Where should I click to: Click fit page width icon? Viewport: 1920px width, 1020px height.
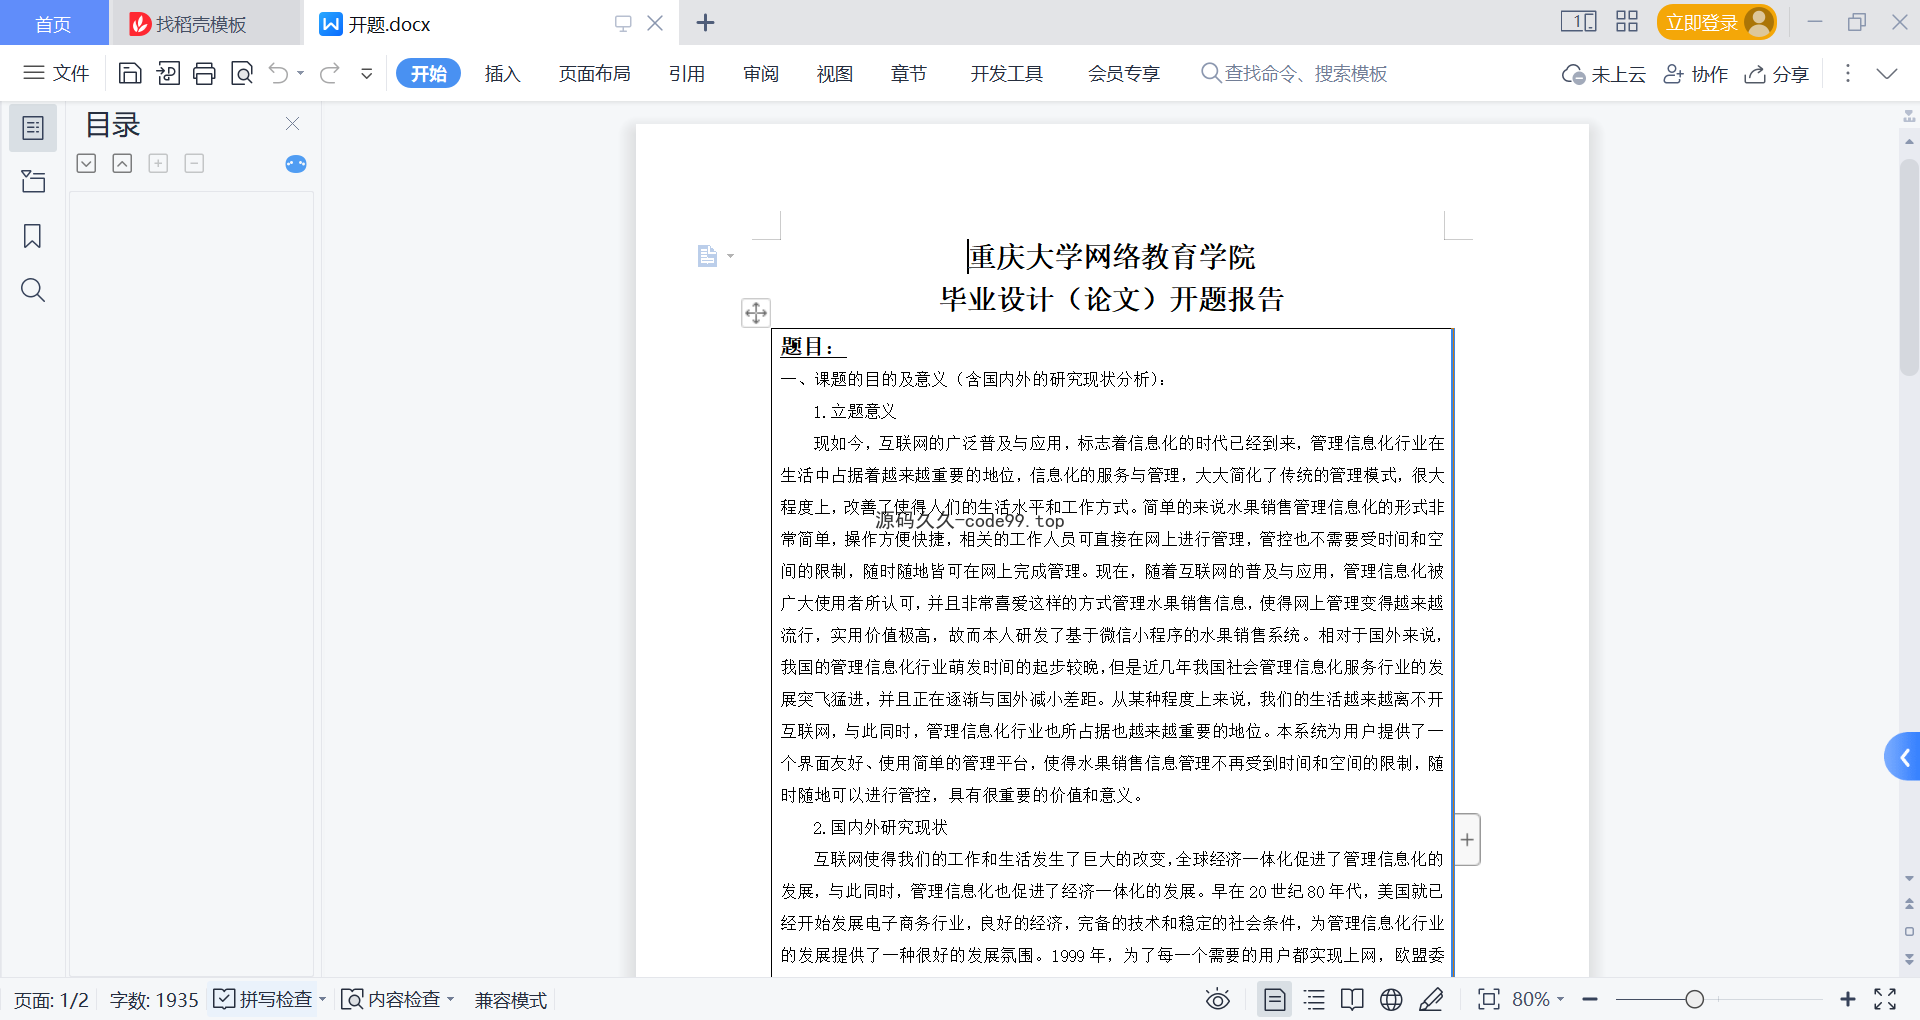coord(1488,1000)
